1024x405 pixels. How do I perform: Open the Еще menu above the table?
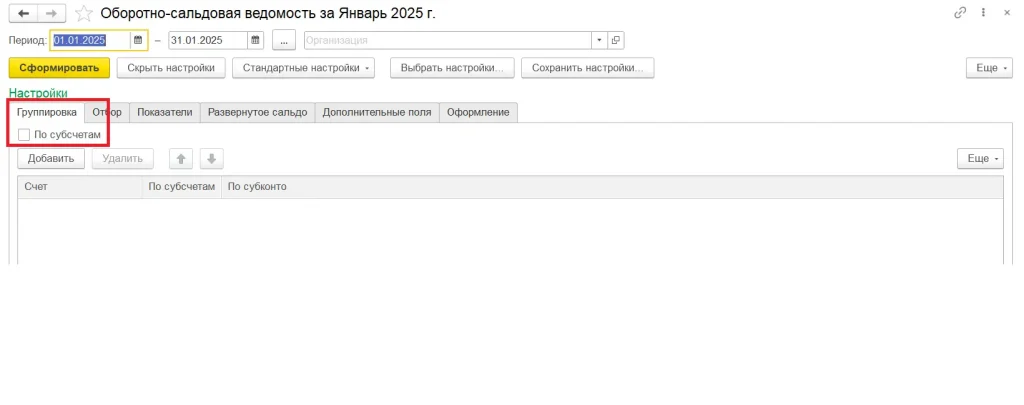point(980,158)
